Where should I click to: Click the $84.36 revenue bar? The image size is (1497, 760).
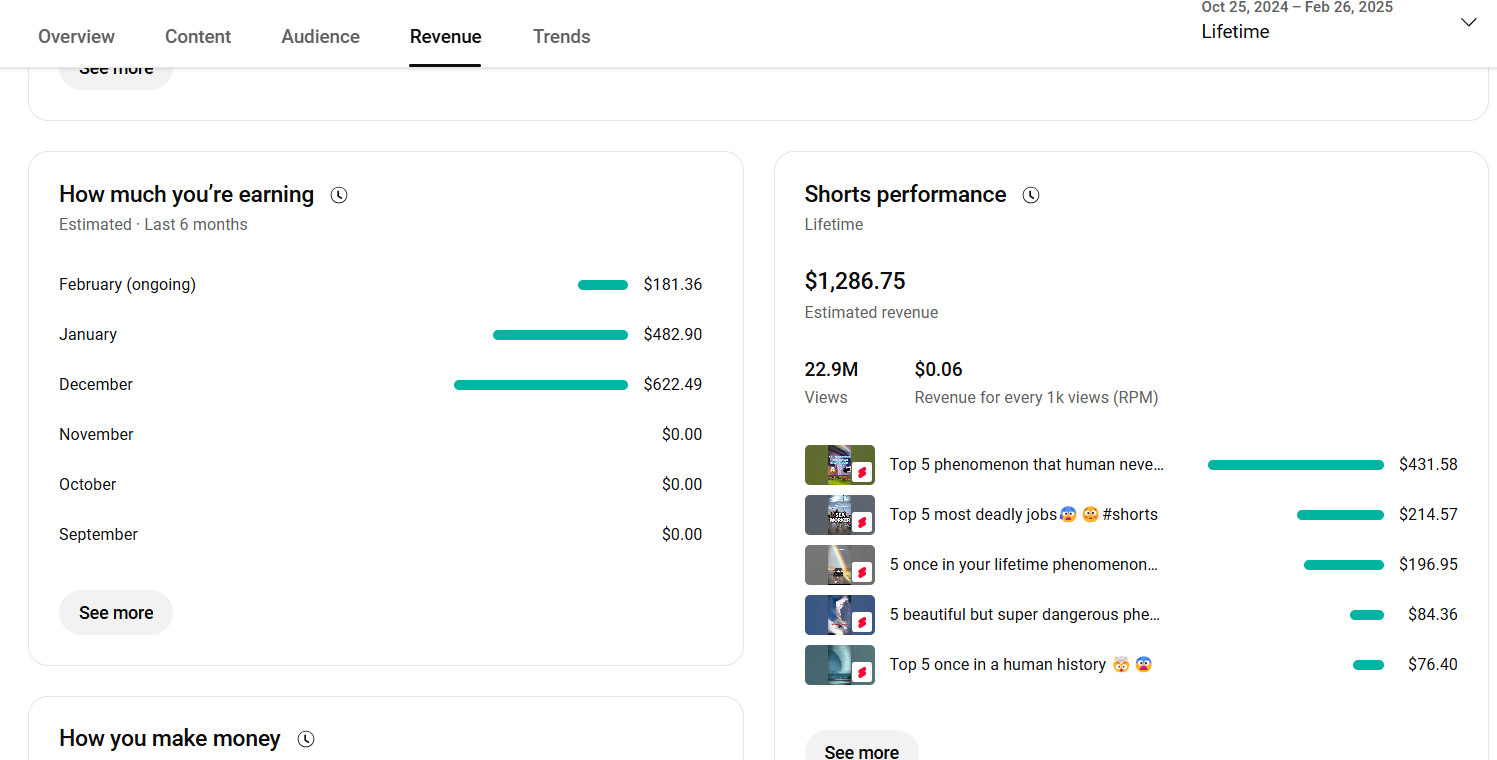click(1367, 615)
